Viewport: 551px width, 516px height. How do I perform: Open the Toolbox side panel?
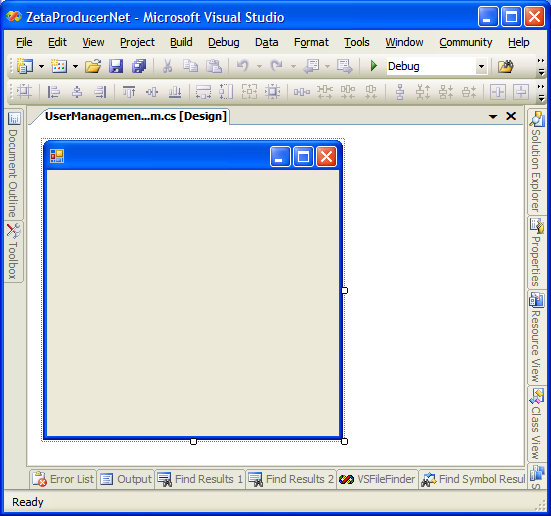click(14, 251)
